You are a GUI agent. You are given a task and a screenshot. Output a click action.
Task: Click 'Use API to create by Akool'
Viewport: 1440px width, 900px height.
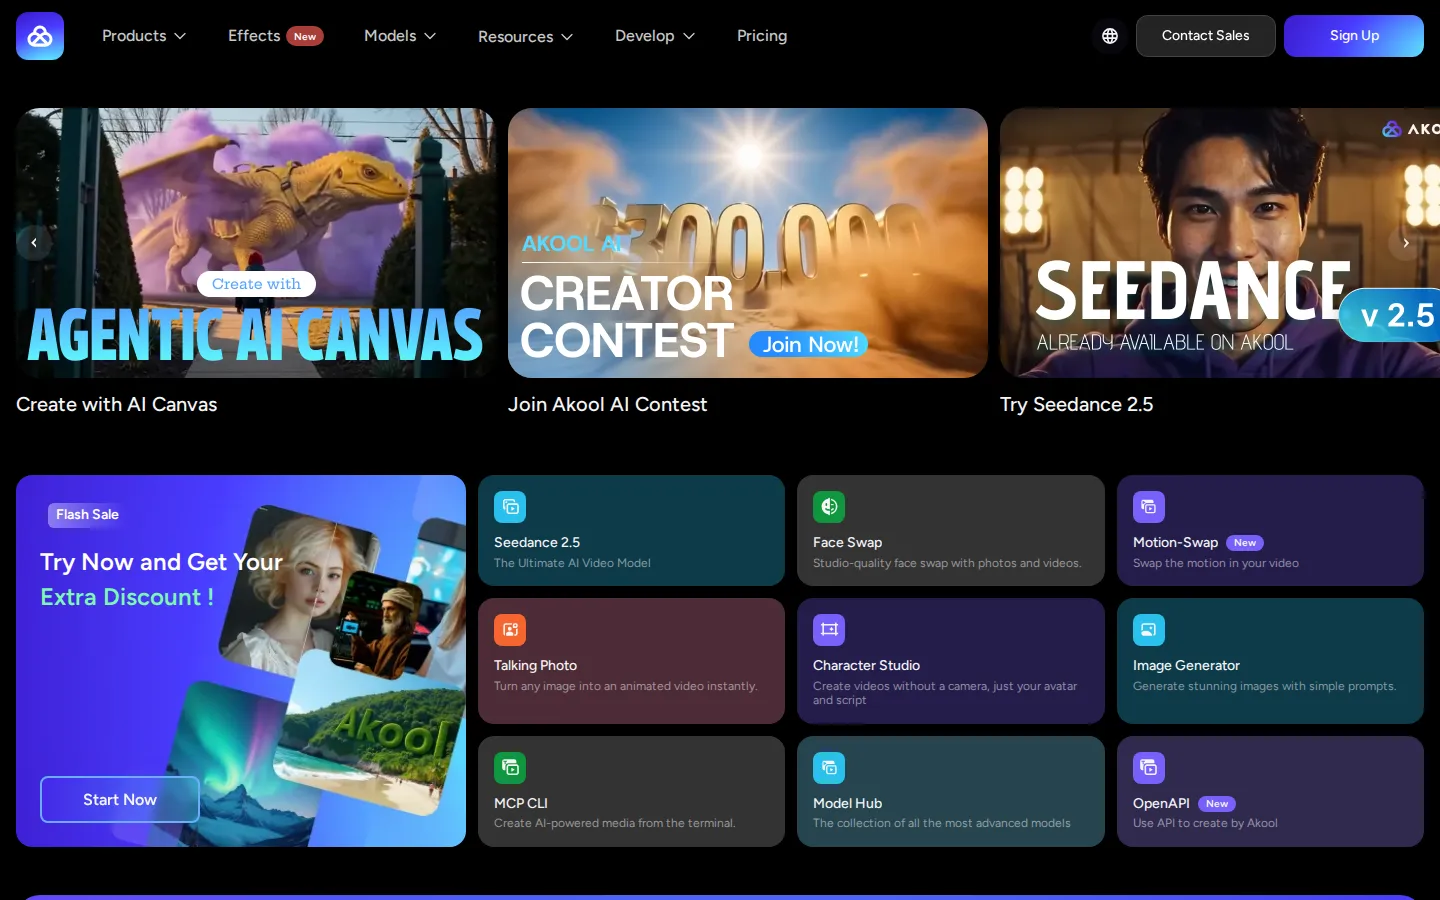pyautogui.click(x=1205, y=823)
